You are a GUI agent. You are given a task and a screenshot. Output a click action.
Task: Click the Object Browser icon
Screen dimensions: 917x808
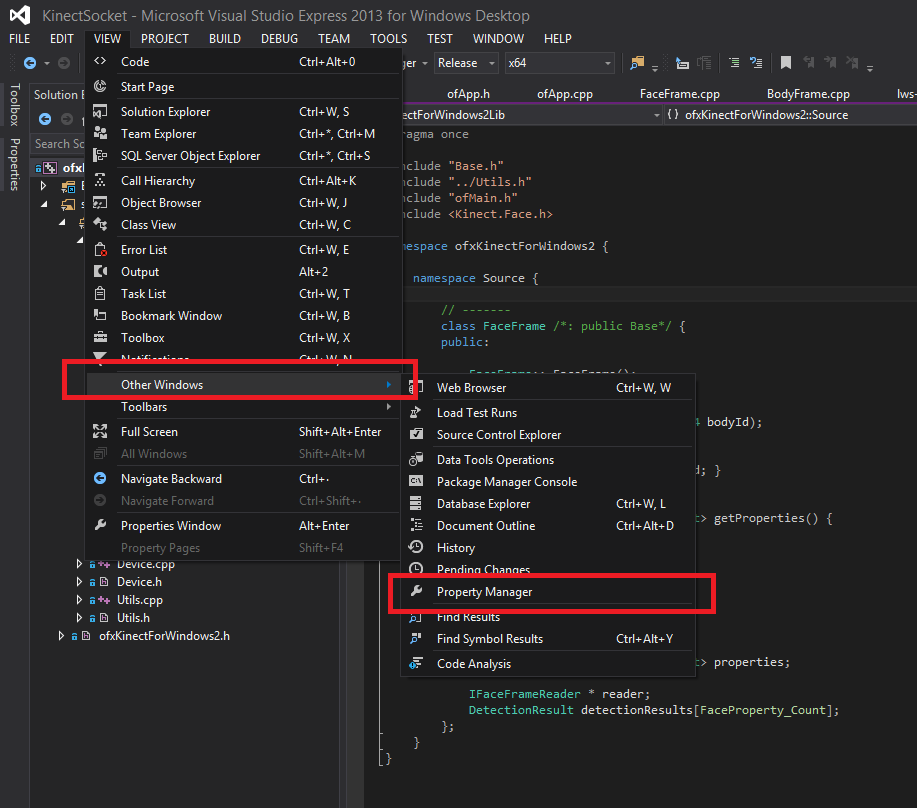pos(100,202)
